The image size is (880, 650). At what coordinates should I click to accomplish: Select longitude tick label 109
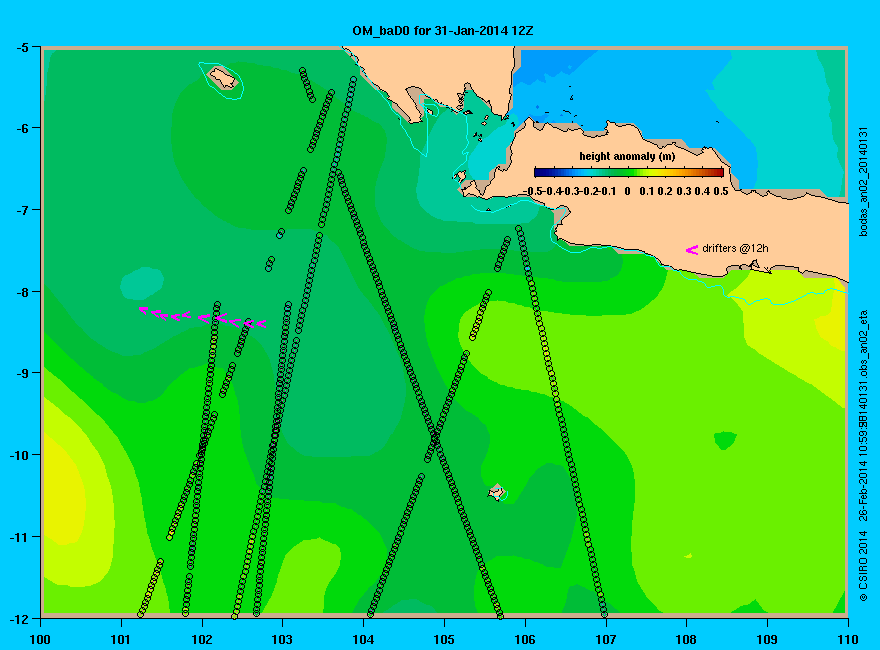(767, 639)
